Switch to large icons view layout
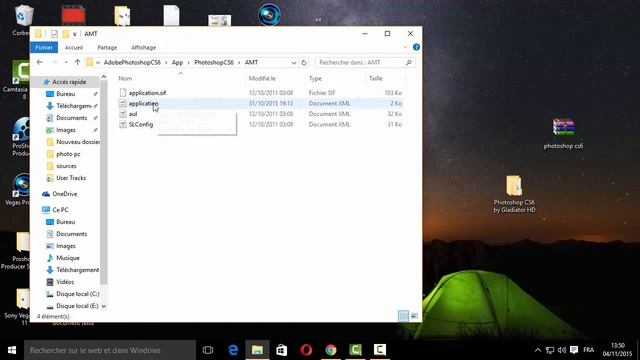The width and height of the screenshot is (640, 360). click(414, 316)
